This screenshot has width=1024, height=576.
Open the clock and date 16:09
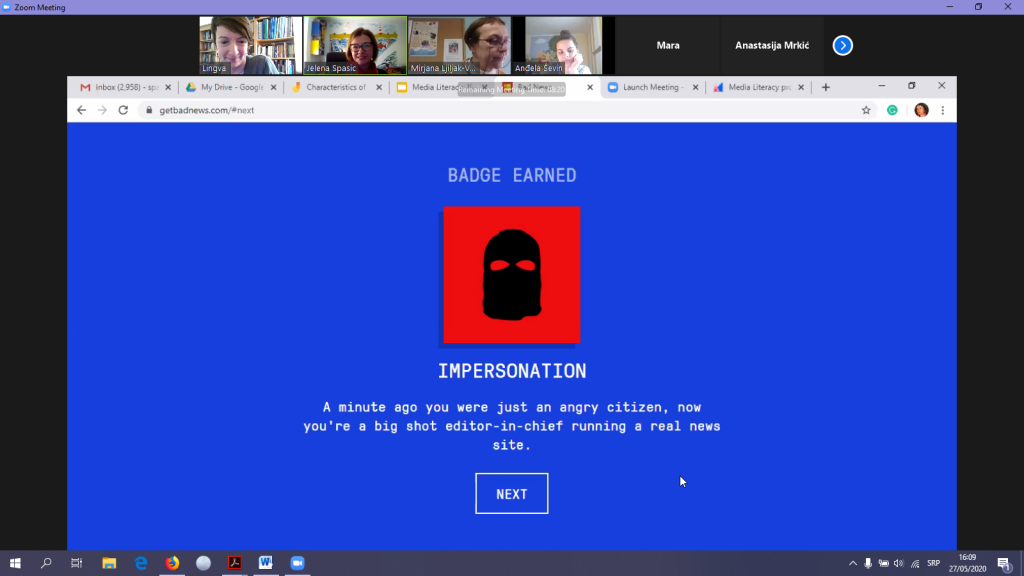[967, 563]
